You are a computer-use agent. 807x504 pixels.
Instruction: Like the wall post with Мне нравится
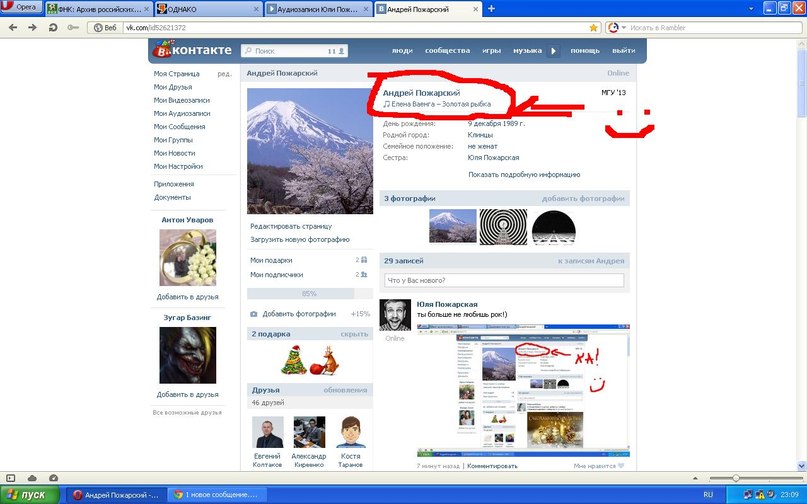(599, 466)
